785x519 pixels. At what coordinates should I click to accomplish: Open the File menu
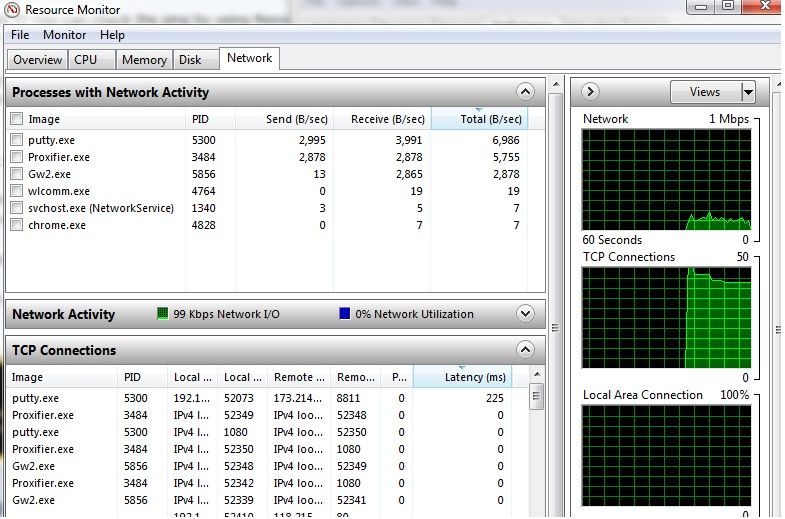[x=20, y=35]
